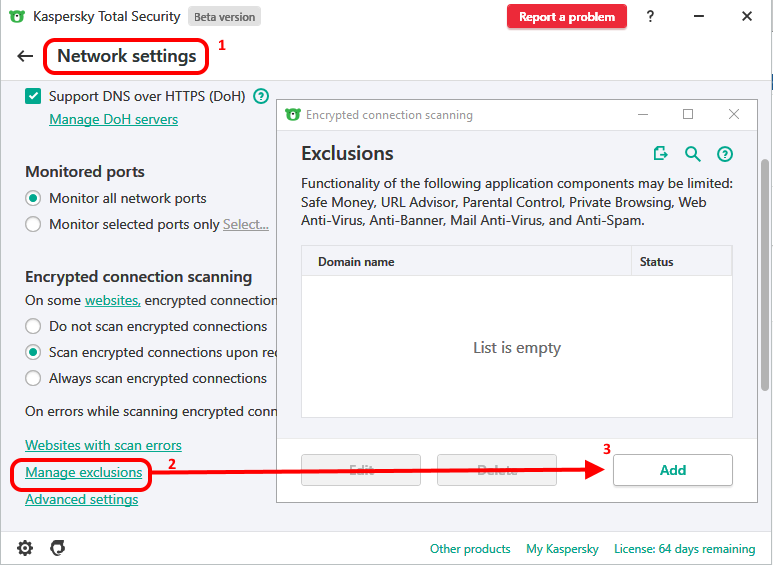773x565 pixels.
Task: Choose Scan encrypted connections upon request
Action: pos(33,353)
